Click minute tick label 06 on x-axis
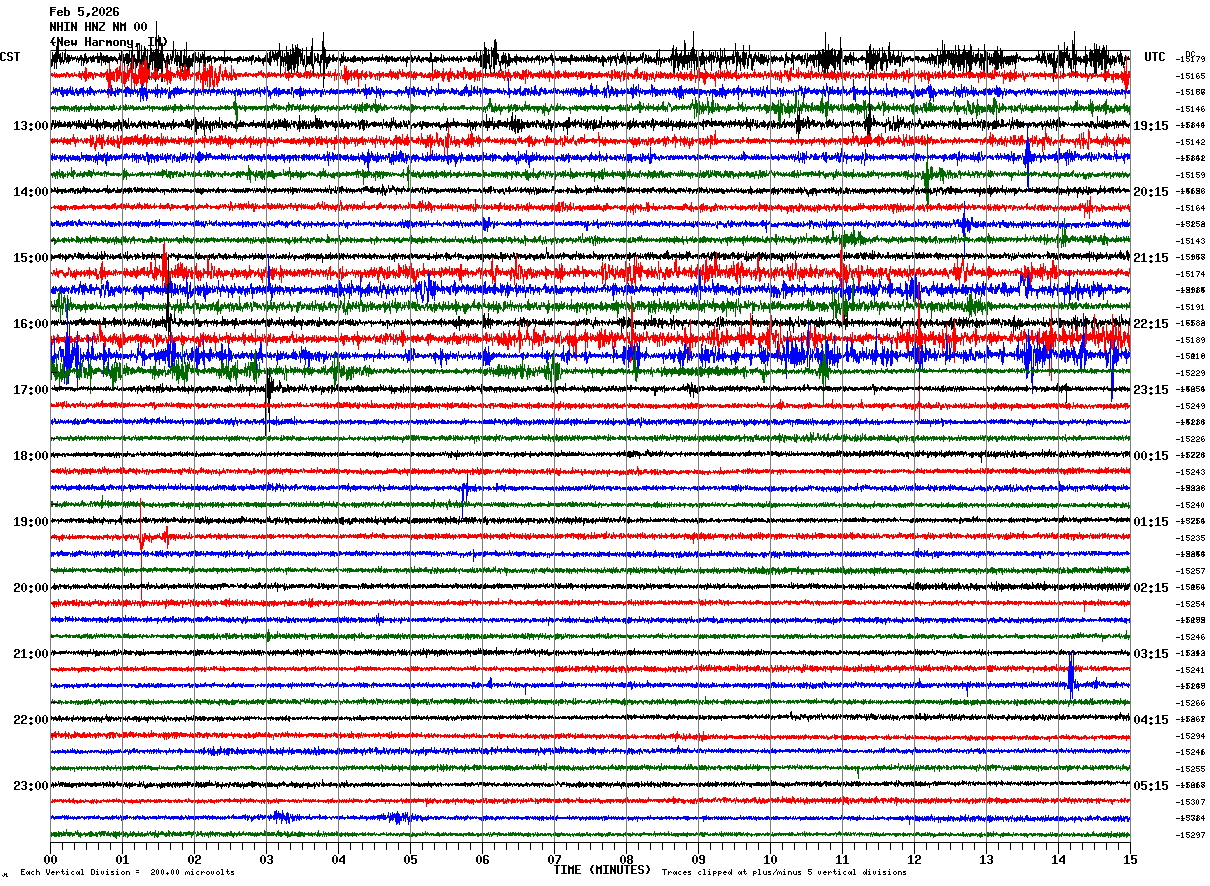 click(482, 859)
